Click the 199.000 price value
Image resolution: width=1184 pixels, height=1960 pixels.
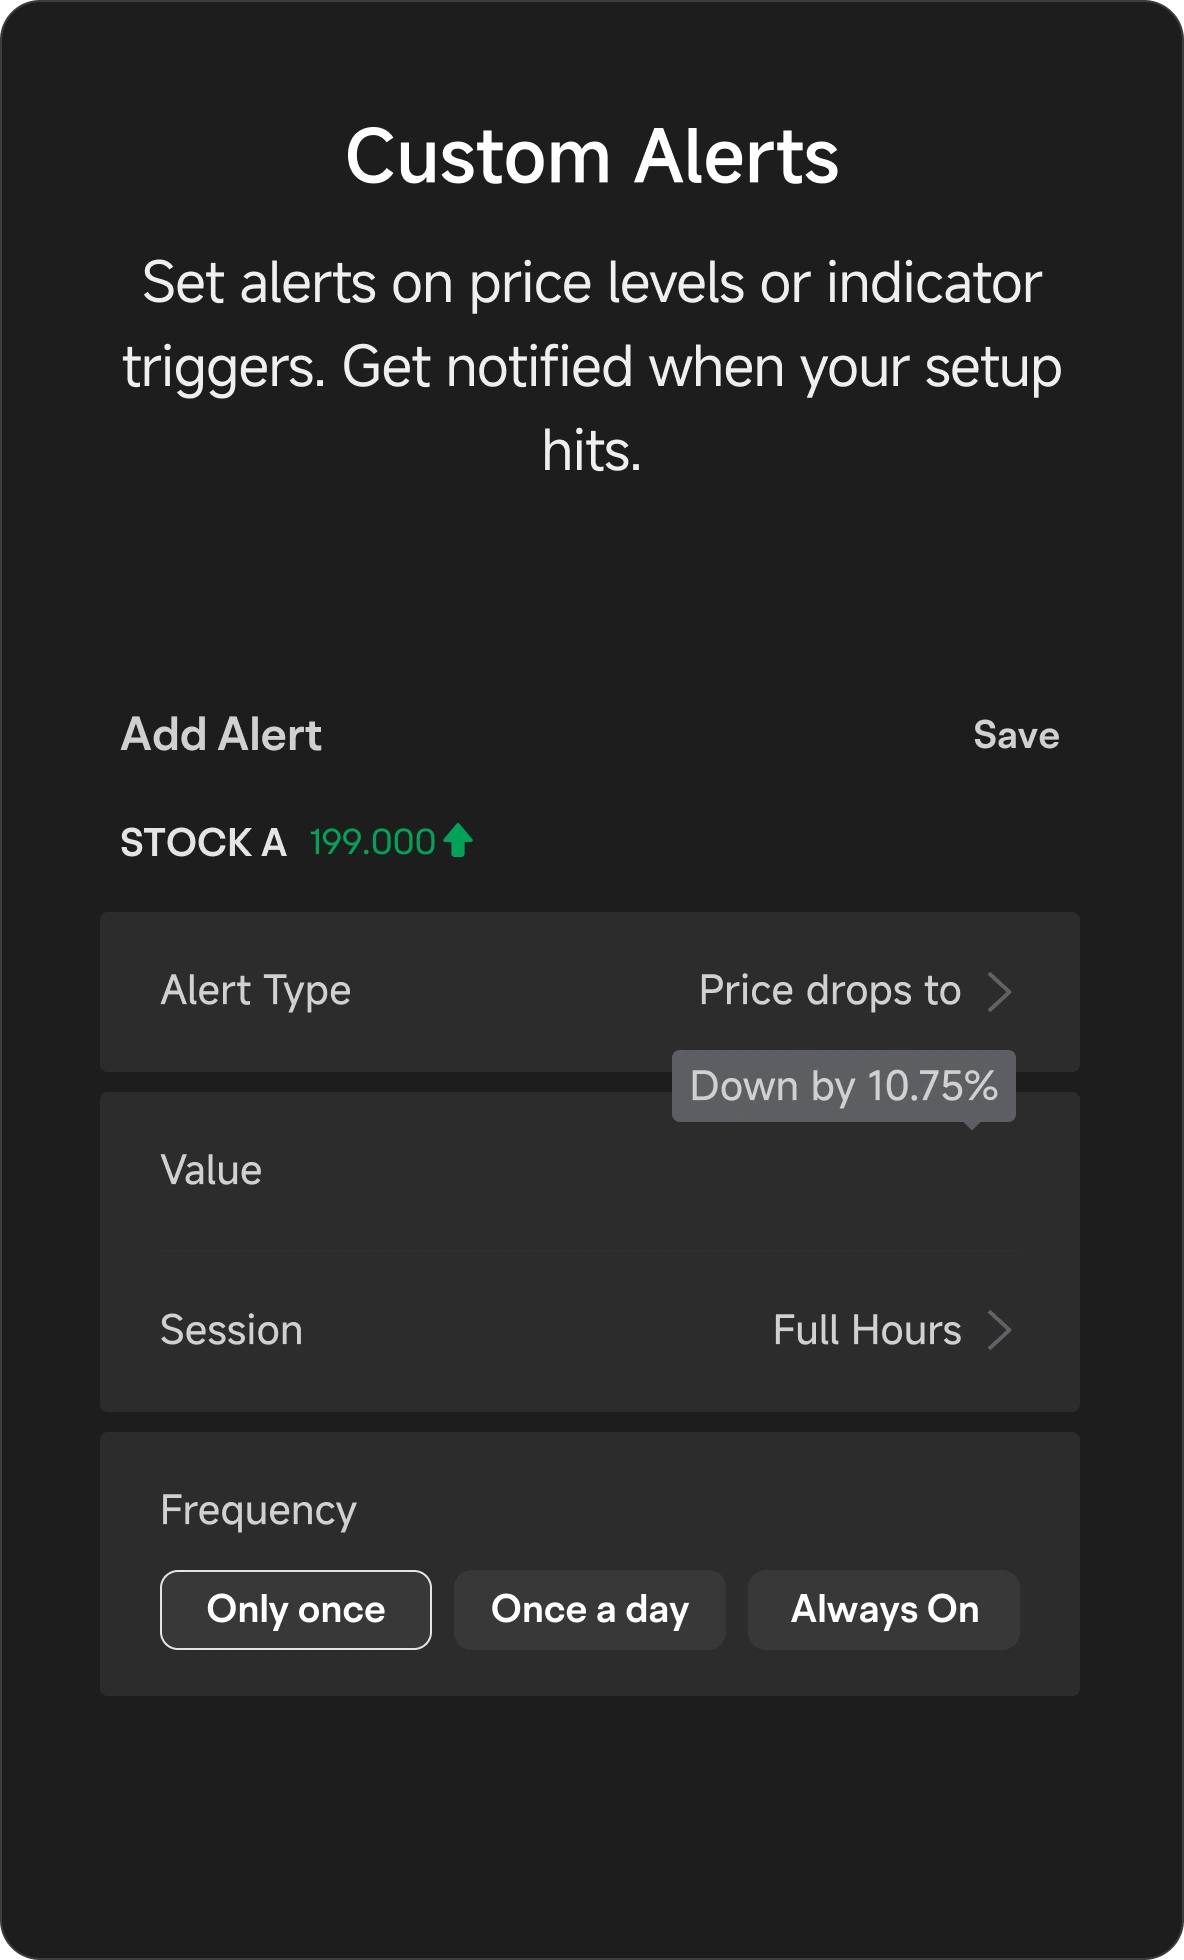pos(373,842)
